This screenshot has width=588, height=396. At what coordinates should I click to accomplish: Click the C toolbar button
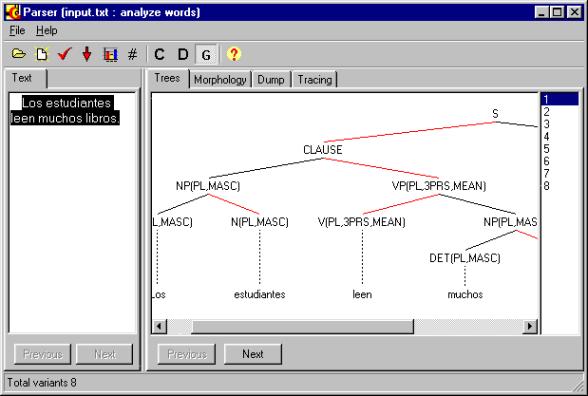[x=159, y=55]
